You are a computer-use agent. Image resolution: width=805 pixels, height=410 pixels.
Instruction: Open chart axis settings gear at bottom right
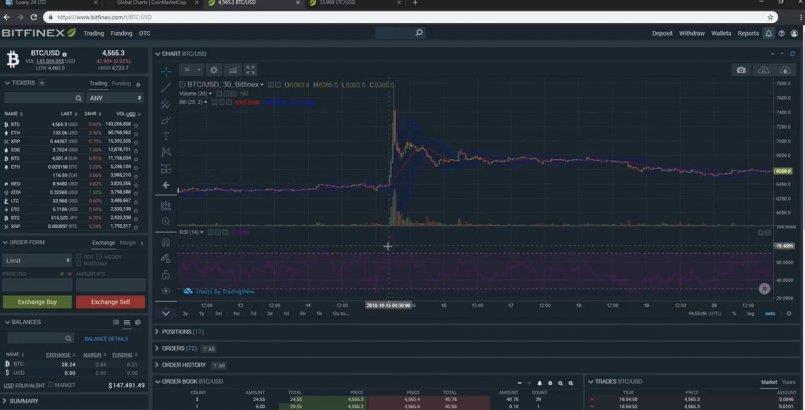(x=789, y=314)
